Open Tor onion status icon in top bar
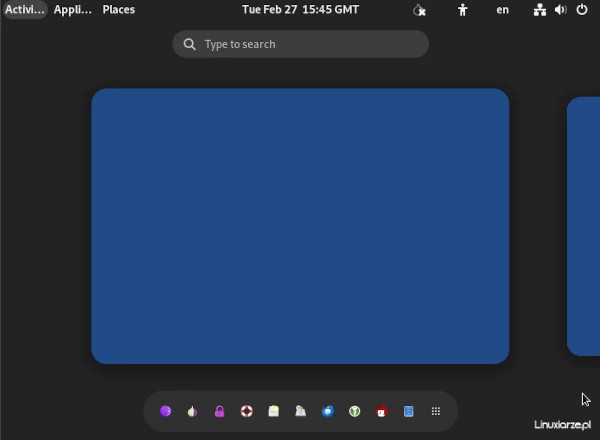This screenshot has height=440, width=600. 419,10
